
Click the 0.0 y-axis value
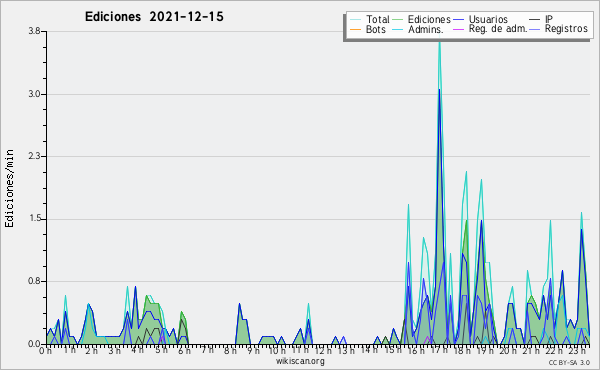34,344
